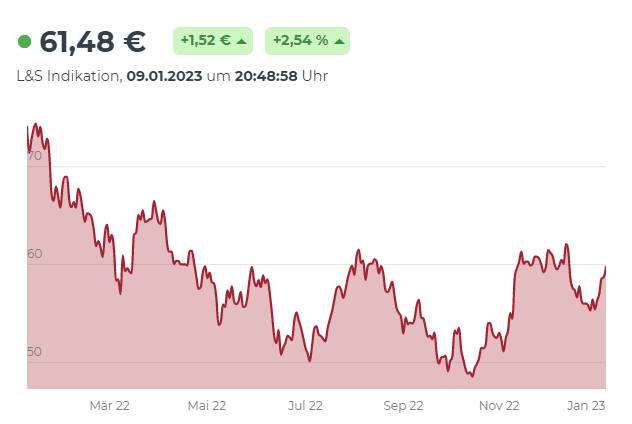Click the L&S Indikation label
632x424 pixels.
pyautogui.click(x=68, y=76)
